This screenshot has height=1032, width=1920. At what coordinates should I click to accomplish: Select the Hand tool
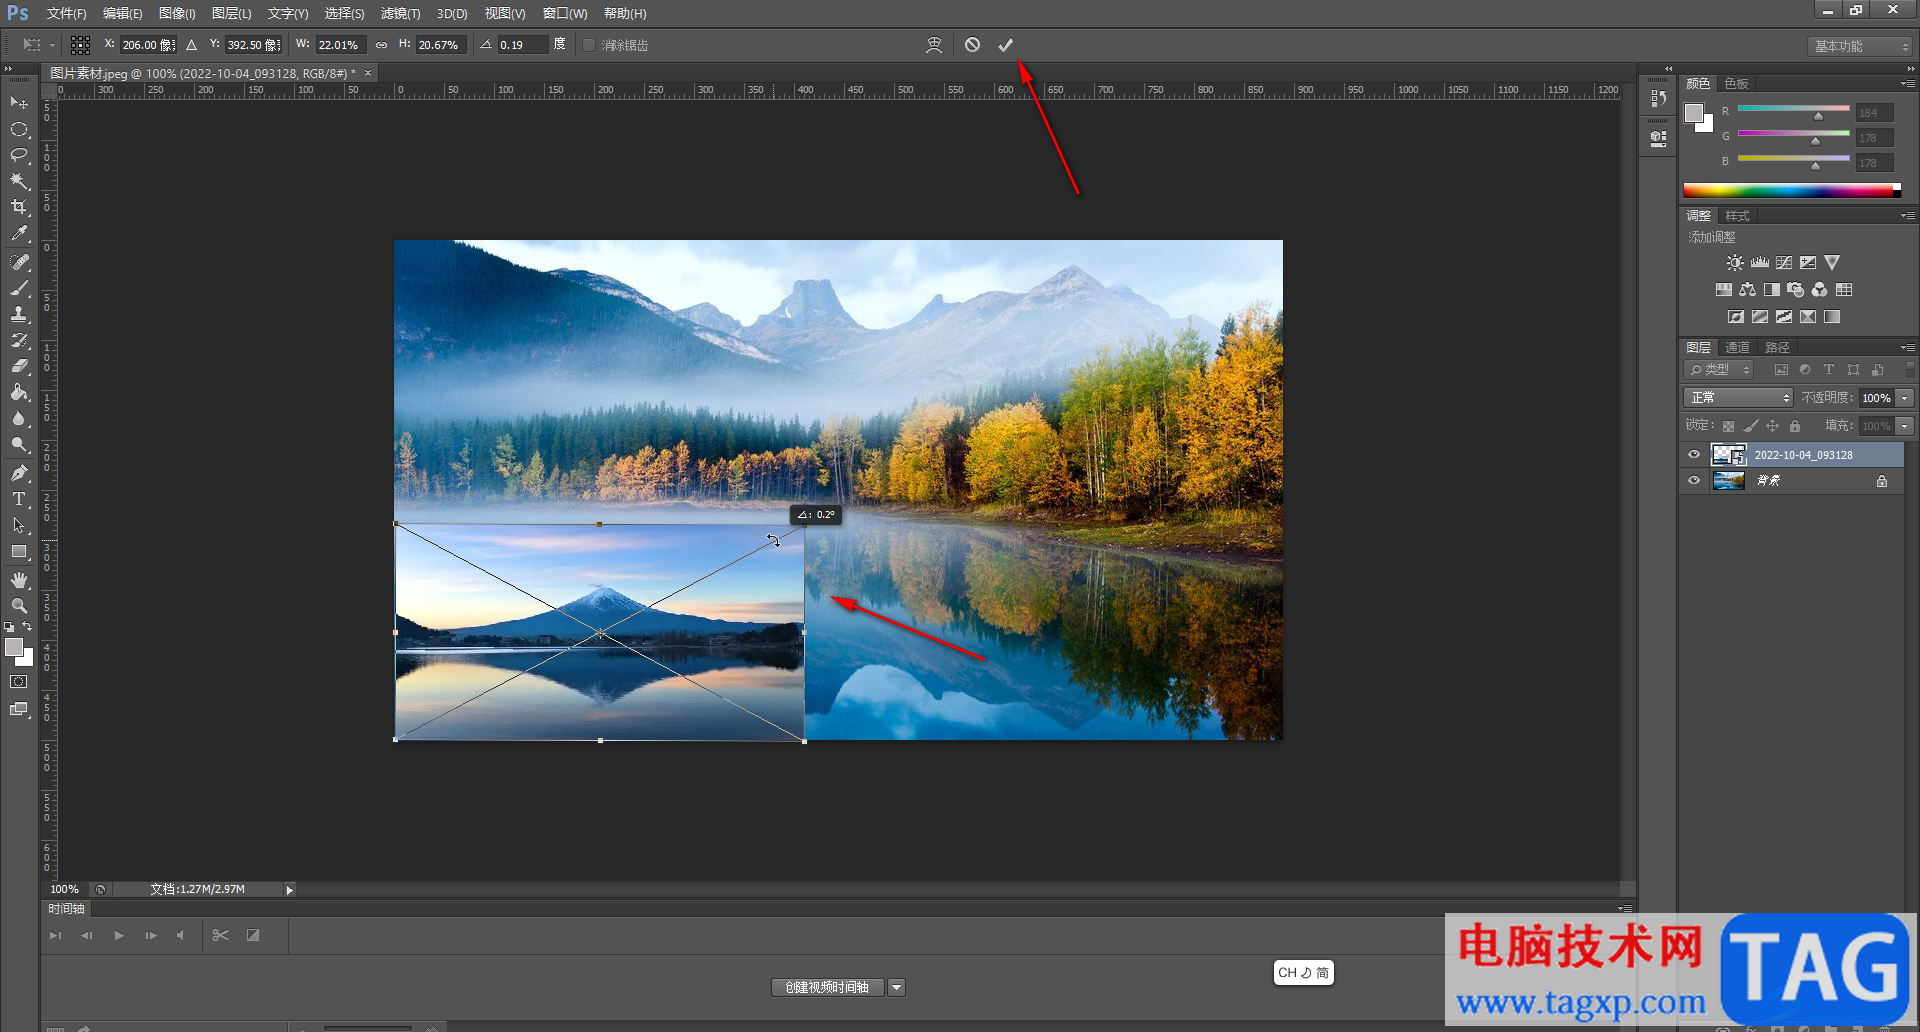tap(19, 580)
